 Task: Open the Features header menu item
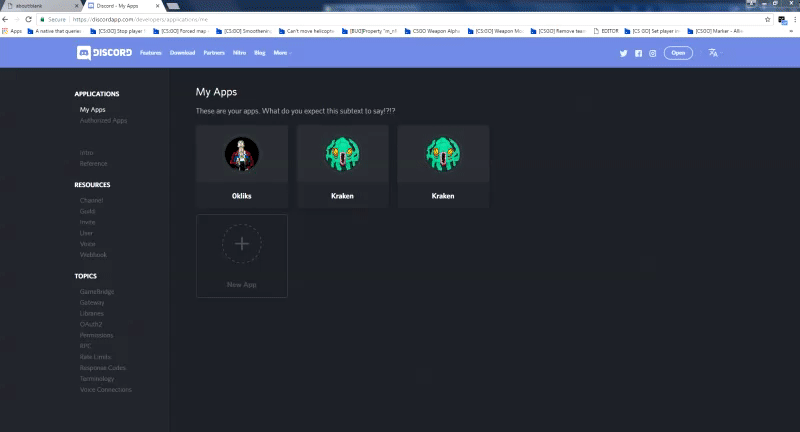pyautogui.click(x=151, y=53)
